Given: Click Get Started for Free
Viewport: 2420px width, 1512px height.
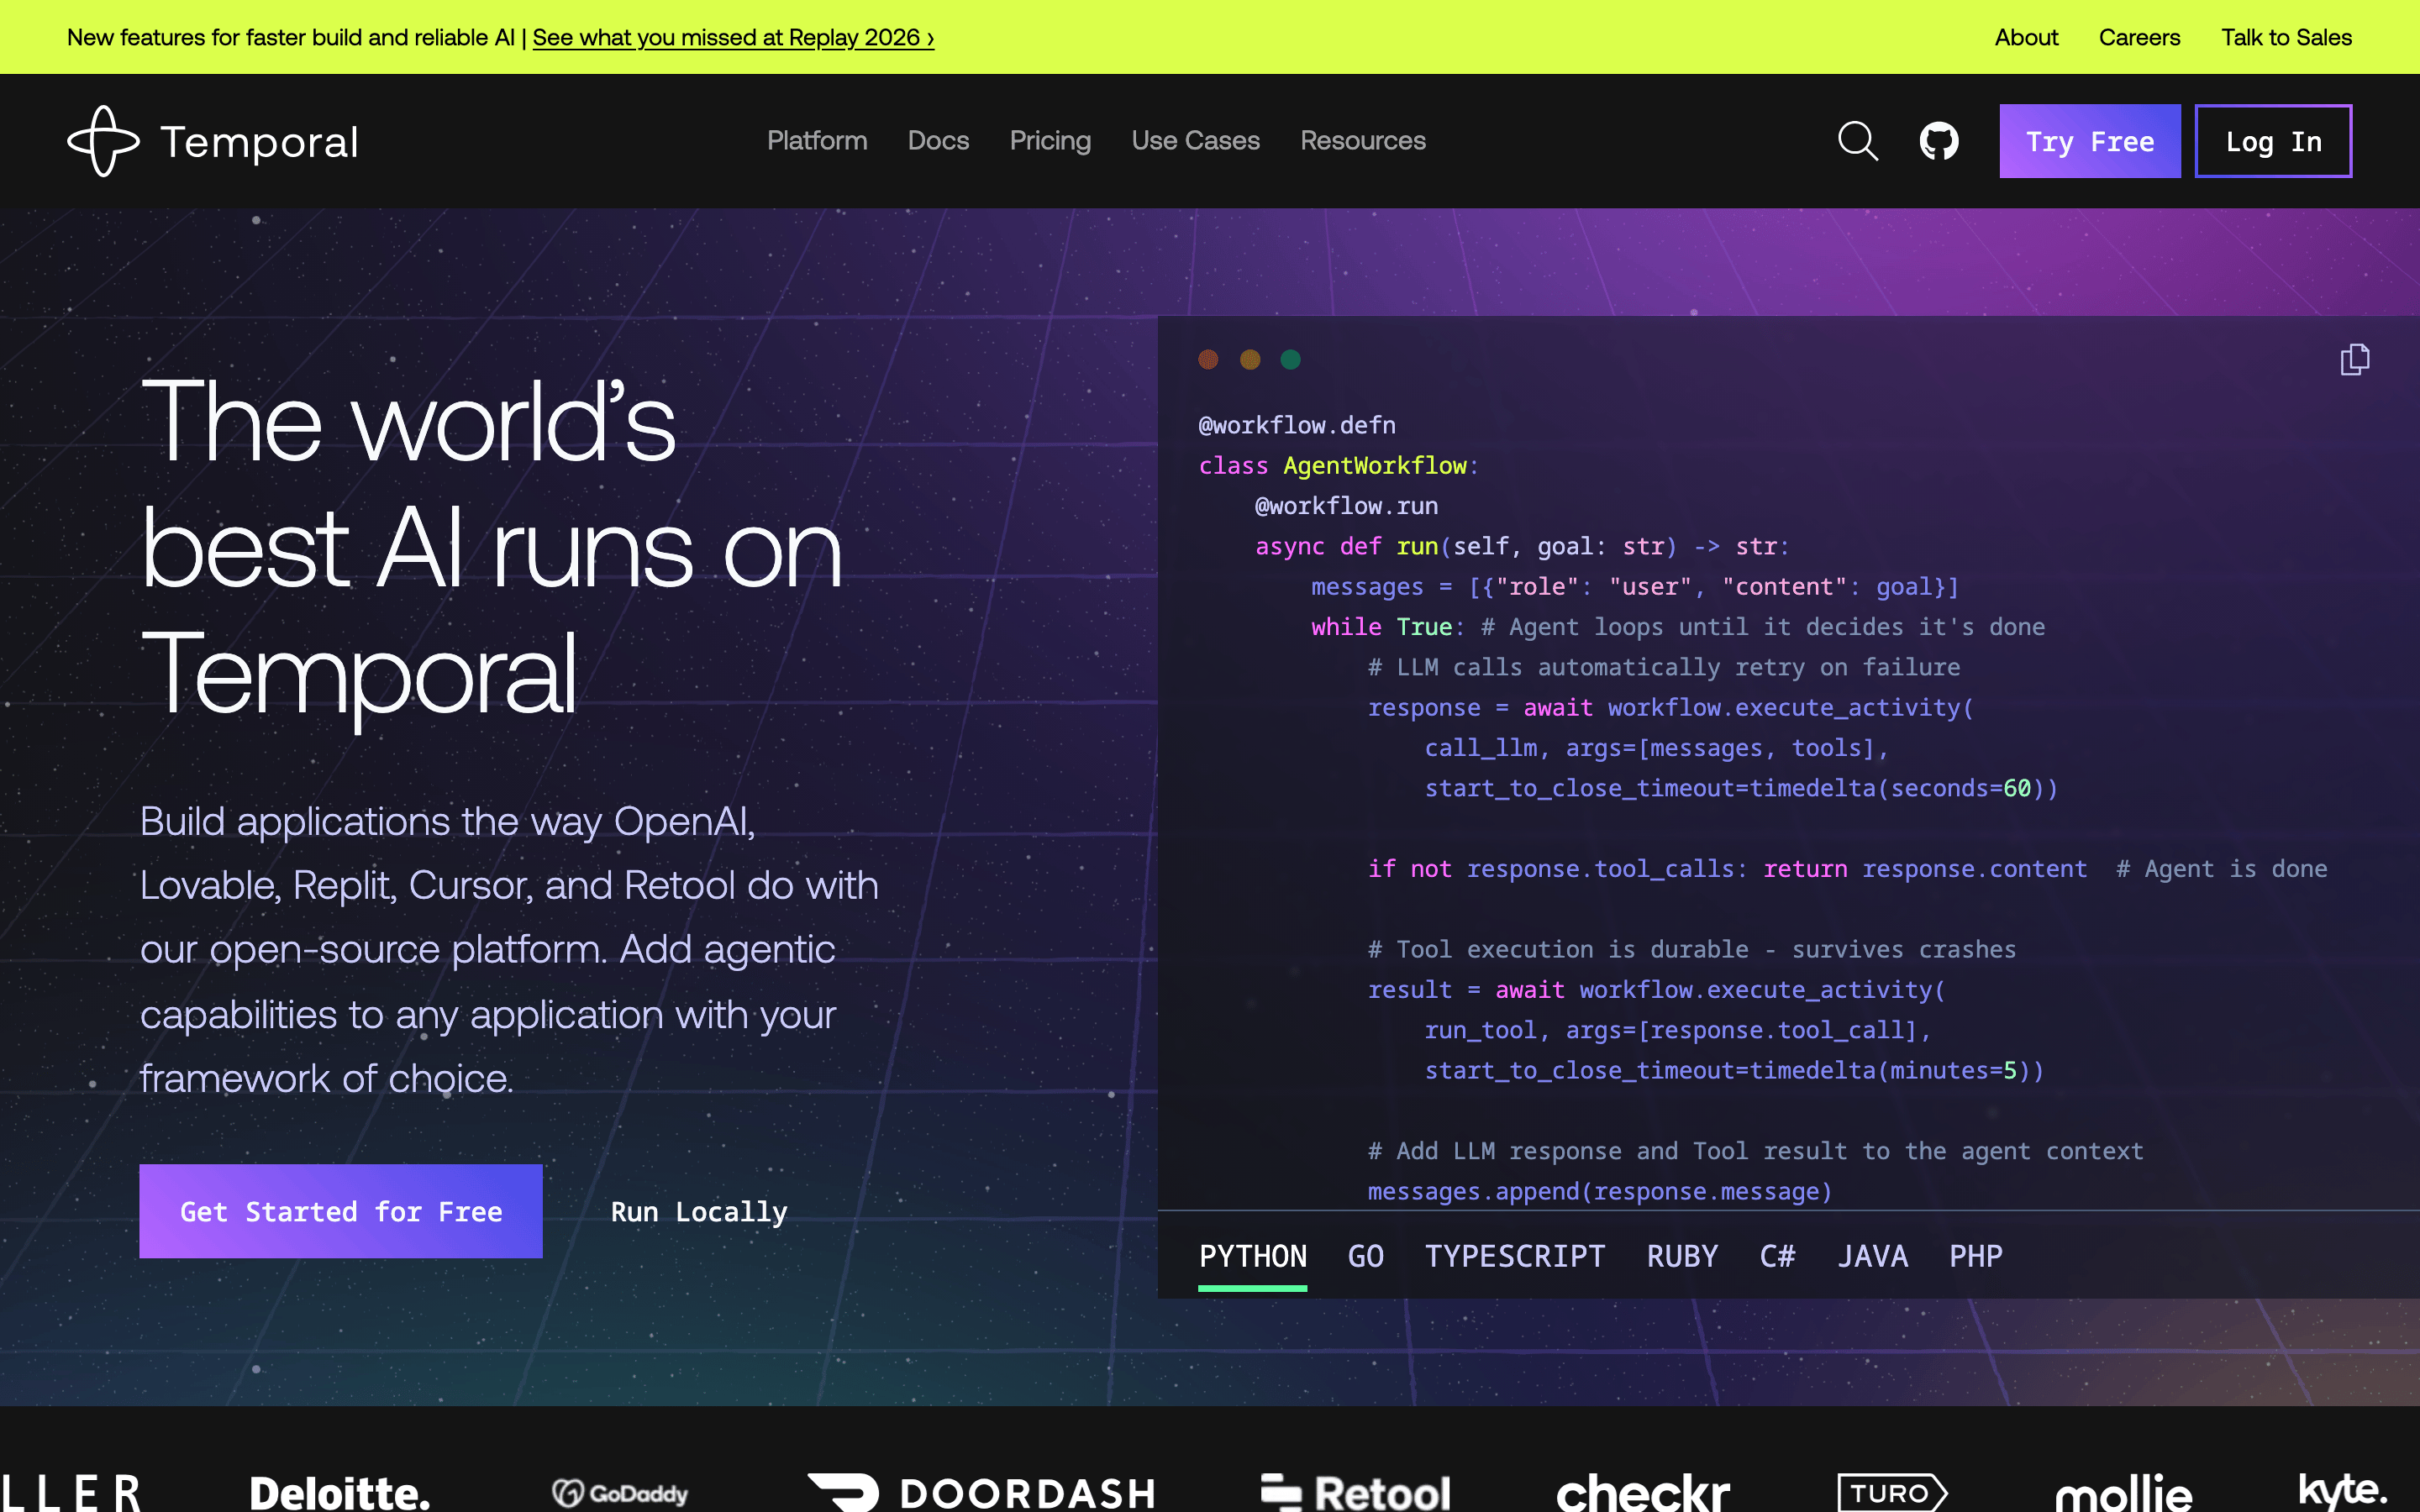Looking at the screenshot, I should [x=341, y=1211].
